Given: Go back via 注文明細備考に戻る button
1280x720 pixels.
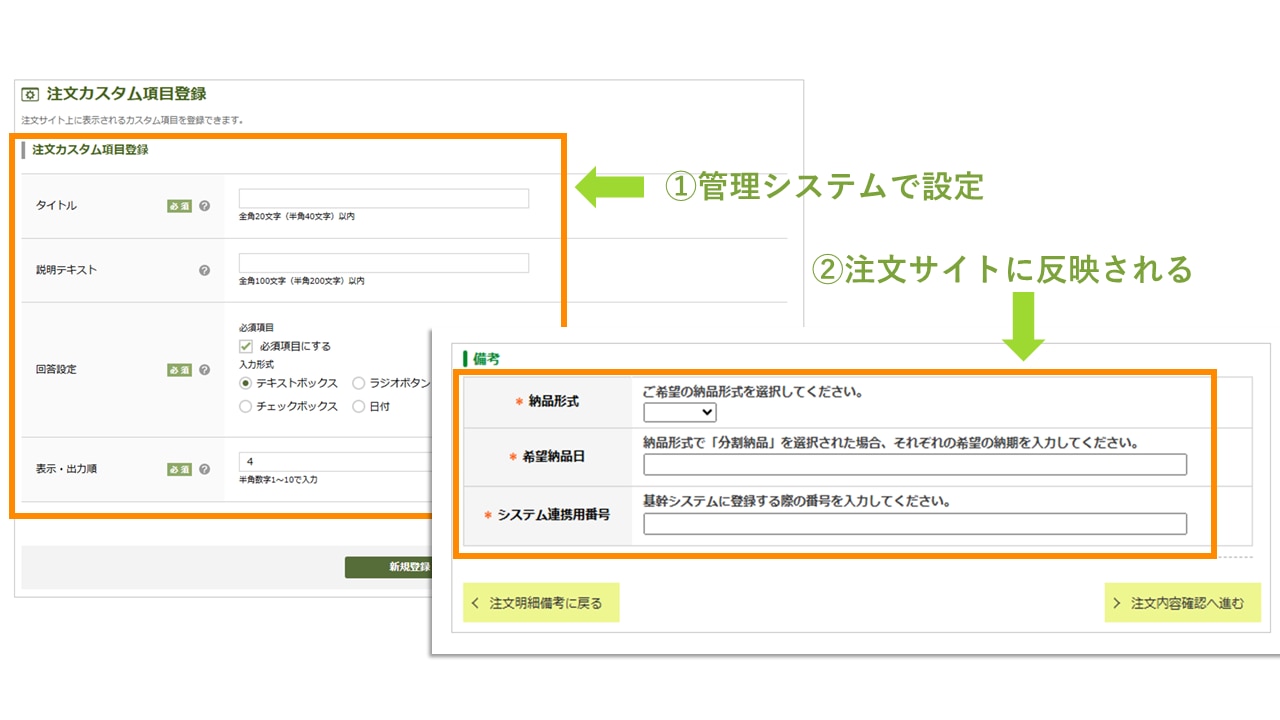Looking at the screenshot, I should (541, 603).
